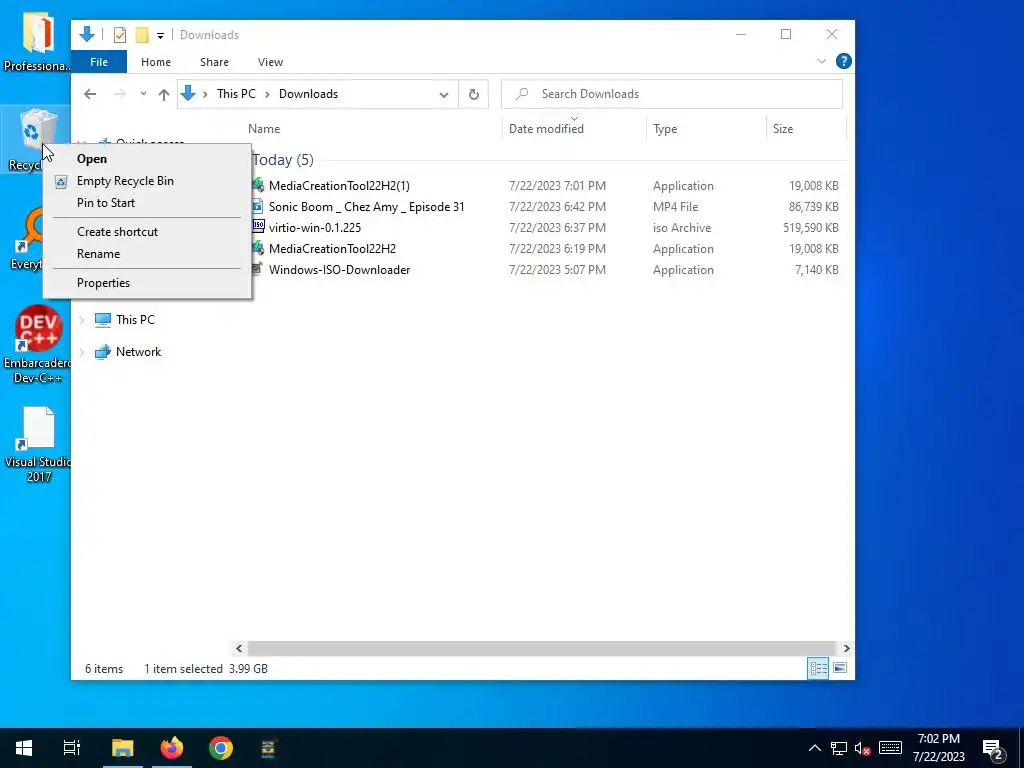Open Task View on the taskbar

(x=72, y=748)
